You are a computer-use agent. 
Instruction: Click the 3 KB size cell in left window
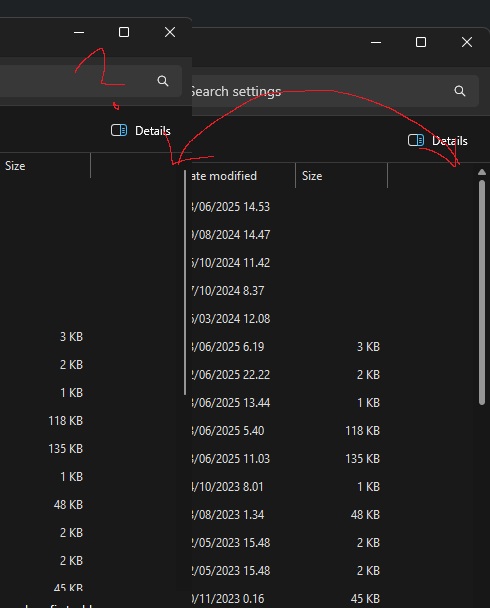point(71,337)
